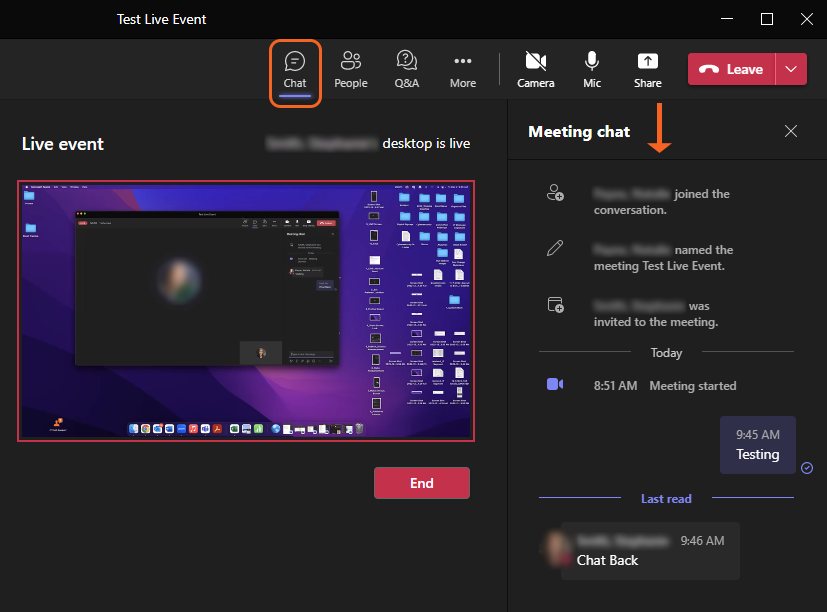Click the invited to meeting calendar icon
The height and width of the screenshot is (612, 827).
click(x=555, y=306)
